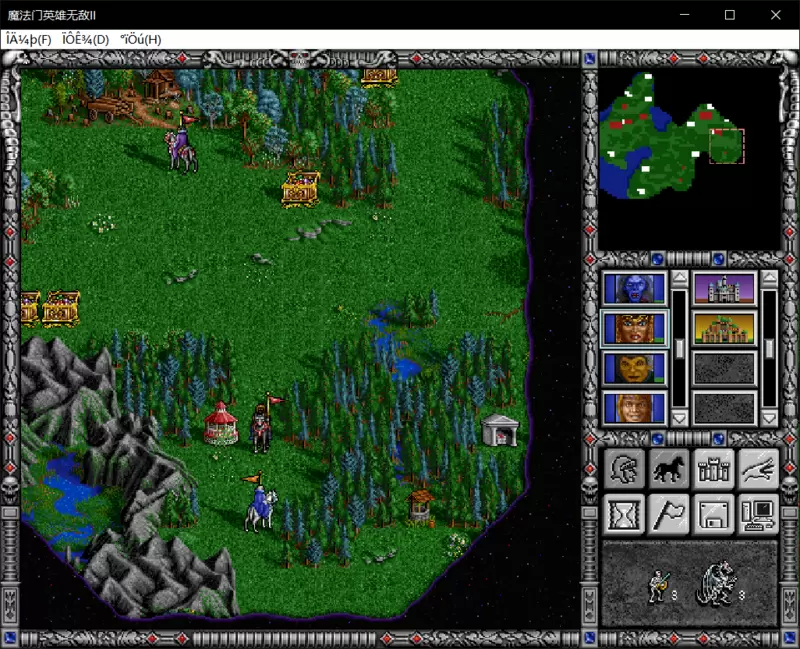
Task: Click the purple hero on horseback near the sawmill
Action: click(x=181, y=144)
